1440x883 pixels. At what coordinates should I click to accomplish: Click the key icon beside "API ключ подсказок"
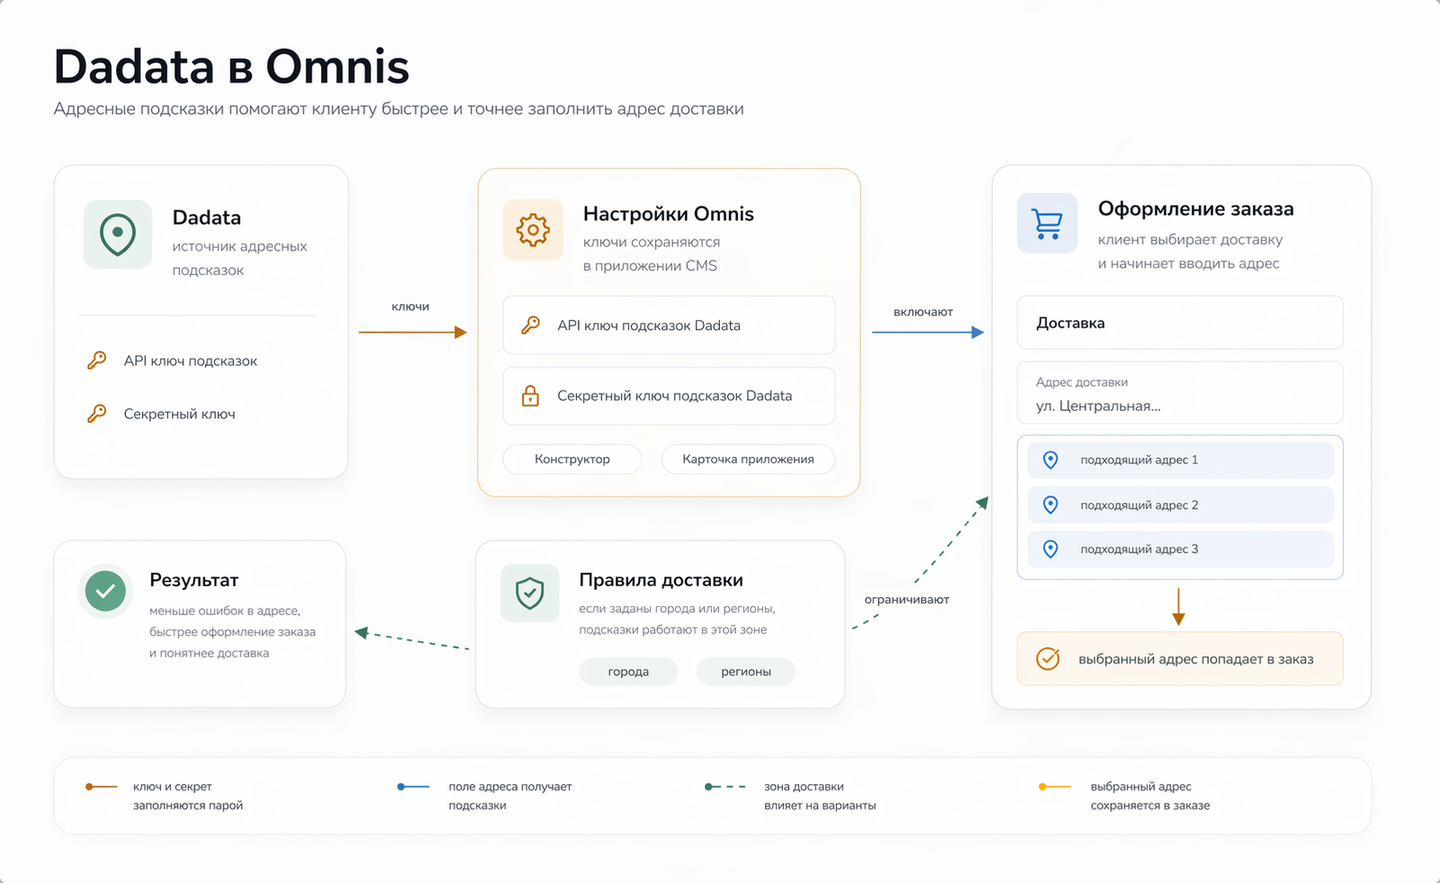(x=95, y=360)
